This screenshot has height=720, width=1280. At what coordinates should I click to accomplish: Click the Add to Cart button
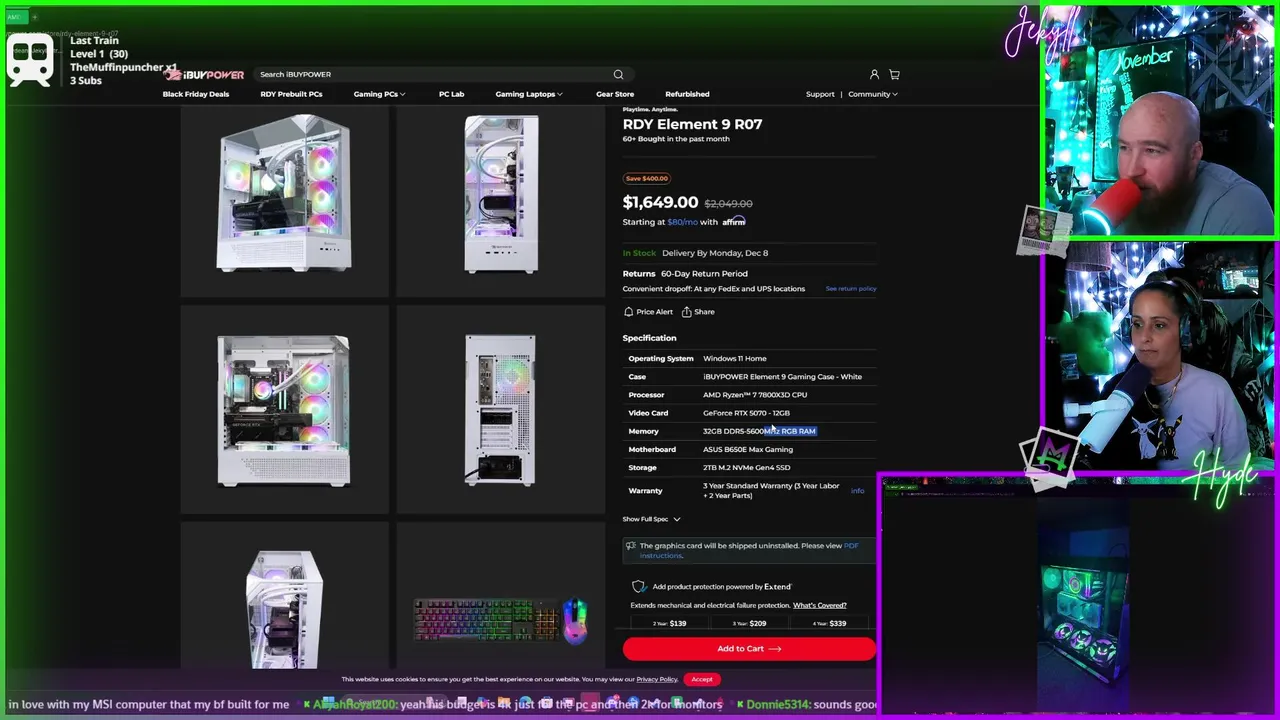tap(749, 649)
